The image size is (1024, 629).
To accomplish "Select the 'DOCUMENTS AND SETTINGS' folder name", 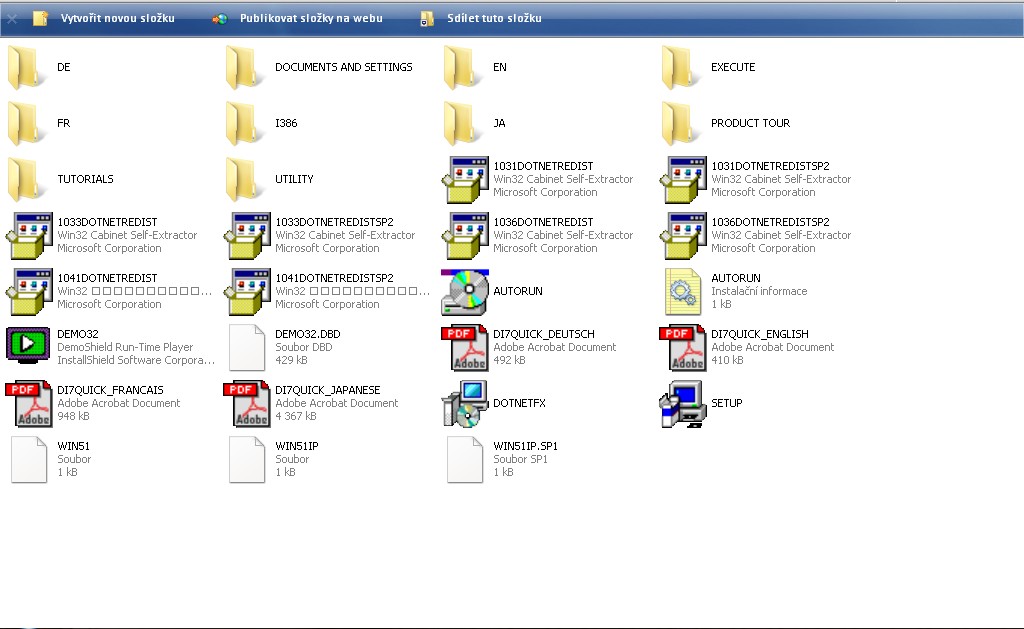I will [x=344, y=67].
